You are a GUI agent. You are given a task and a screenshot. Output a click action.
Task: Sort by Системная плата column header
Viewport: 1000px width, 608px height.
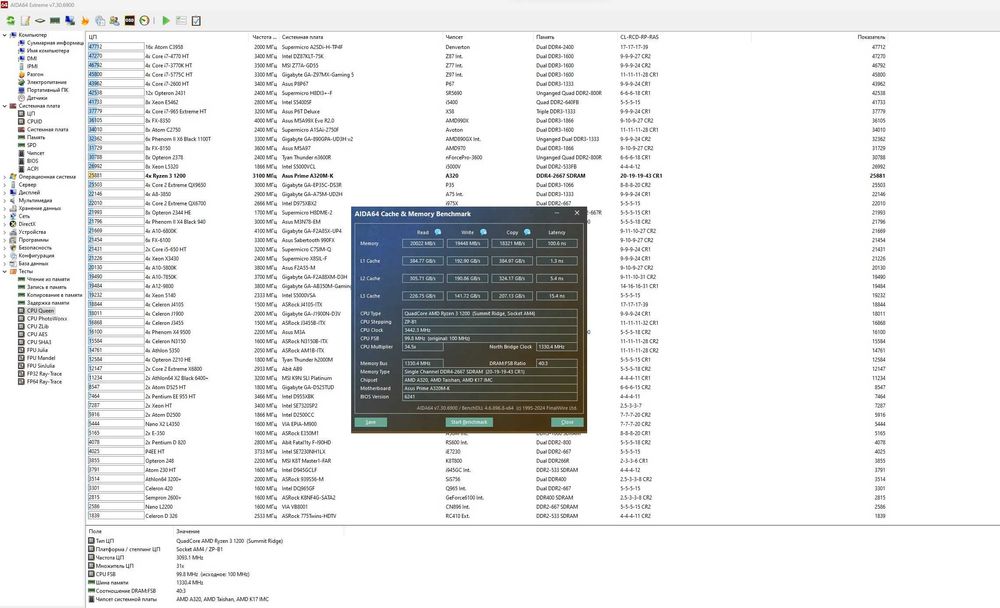tap(360, 37)
